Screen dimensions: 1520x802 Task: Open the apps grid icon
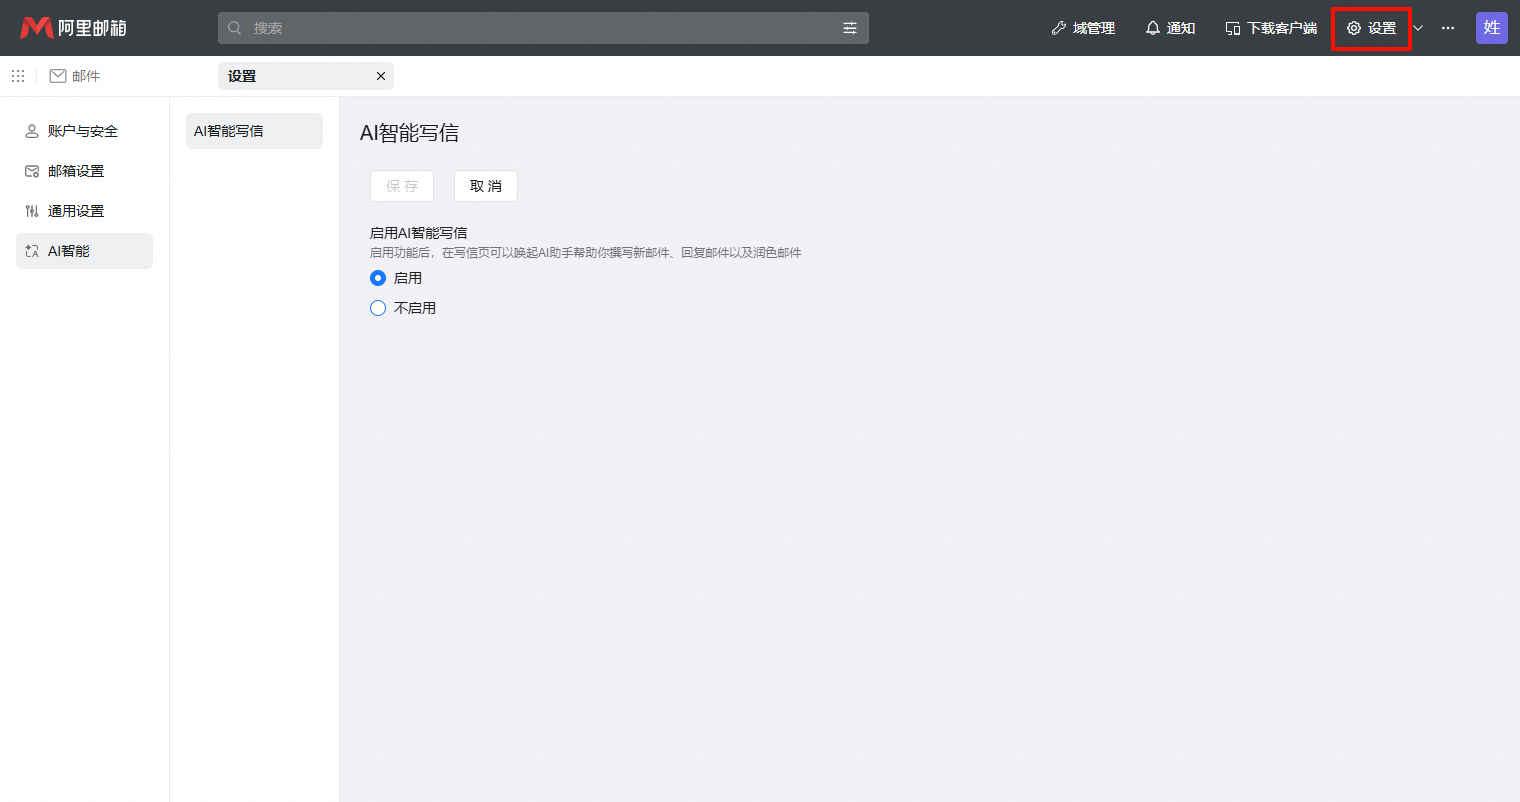17,75
